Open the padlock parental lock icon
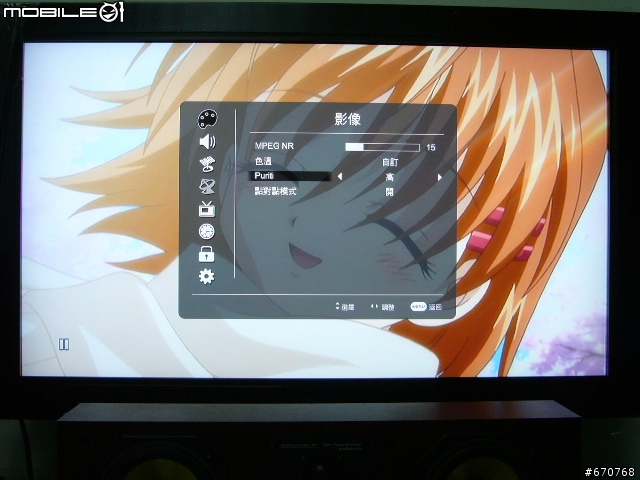Screen dimensions: 640x480 coord(207,254)
